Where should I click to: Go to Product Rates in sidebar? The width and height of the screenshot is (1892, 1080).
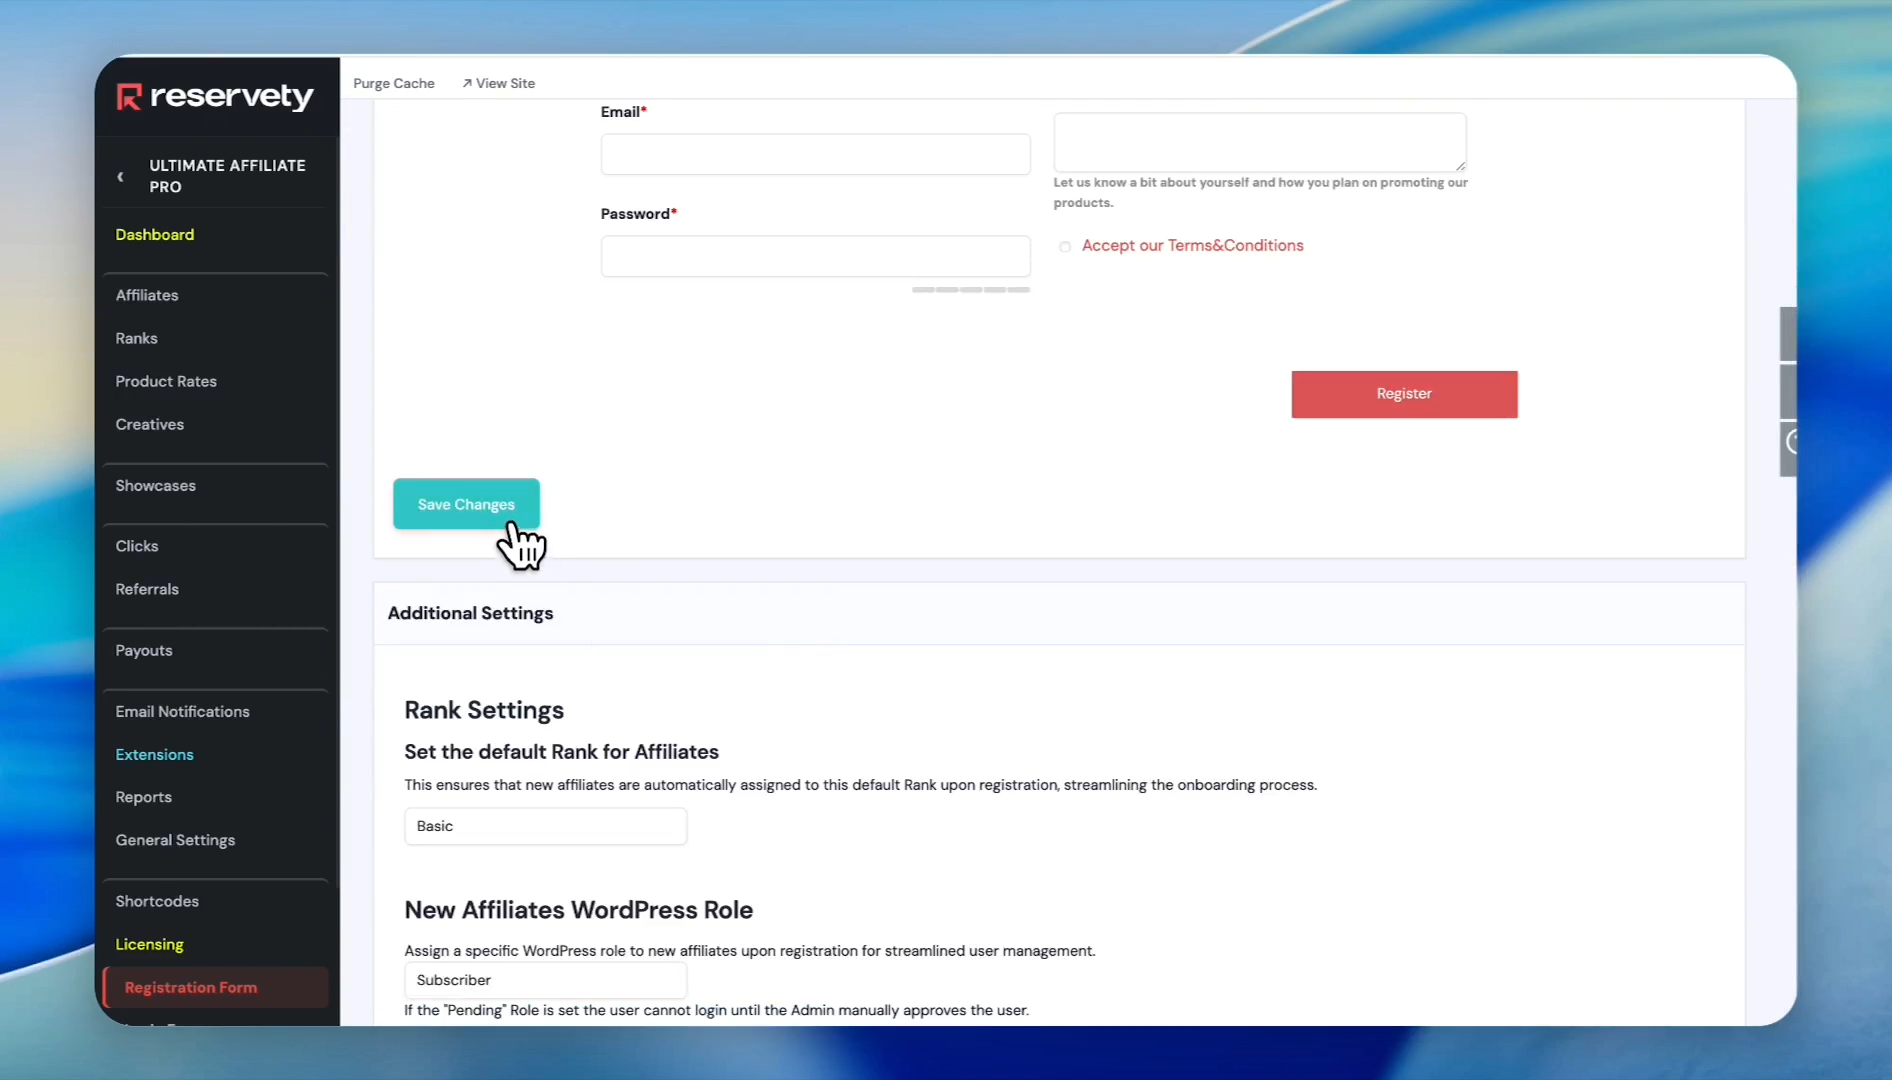165,382
